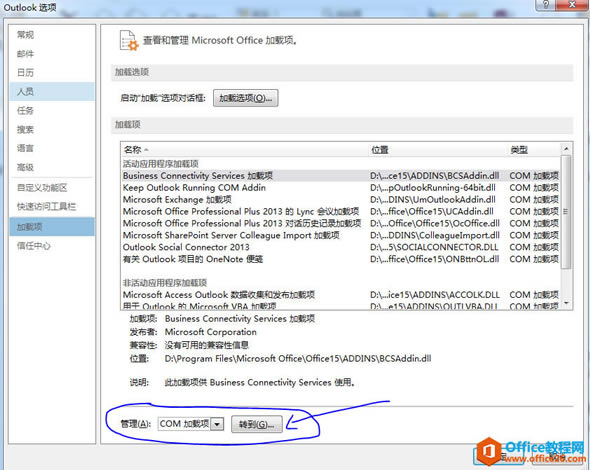Select SharePoint Server Colleague Import row
The image size is (590, 470).
[x=341, y=235]
